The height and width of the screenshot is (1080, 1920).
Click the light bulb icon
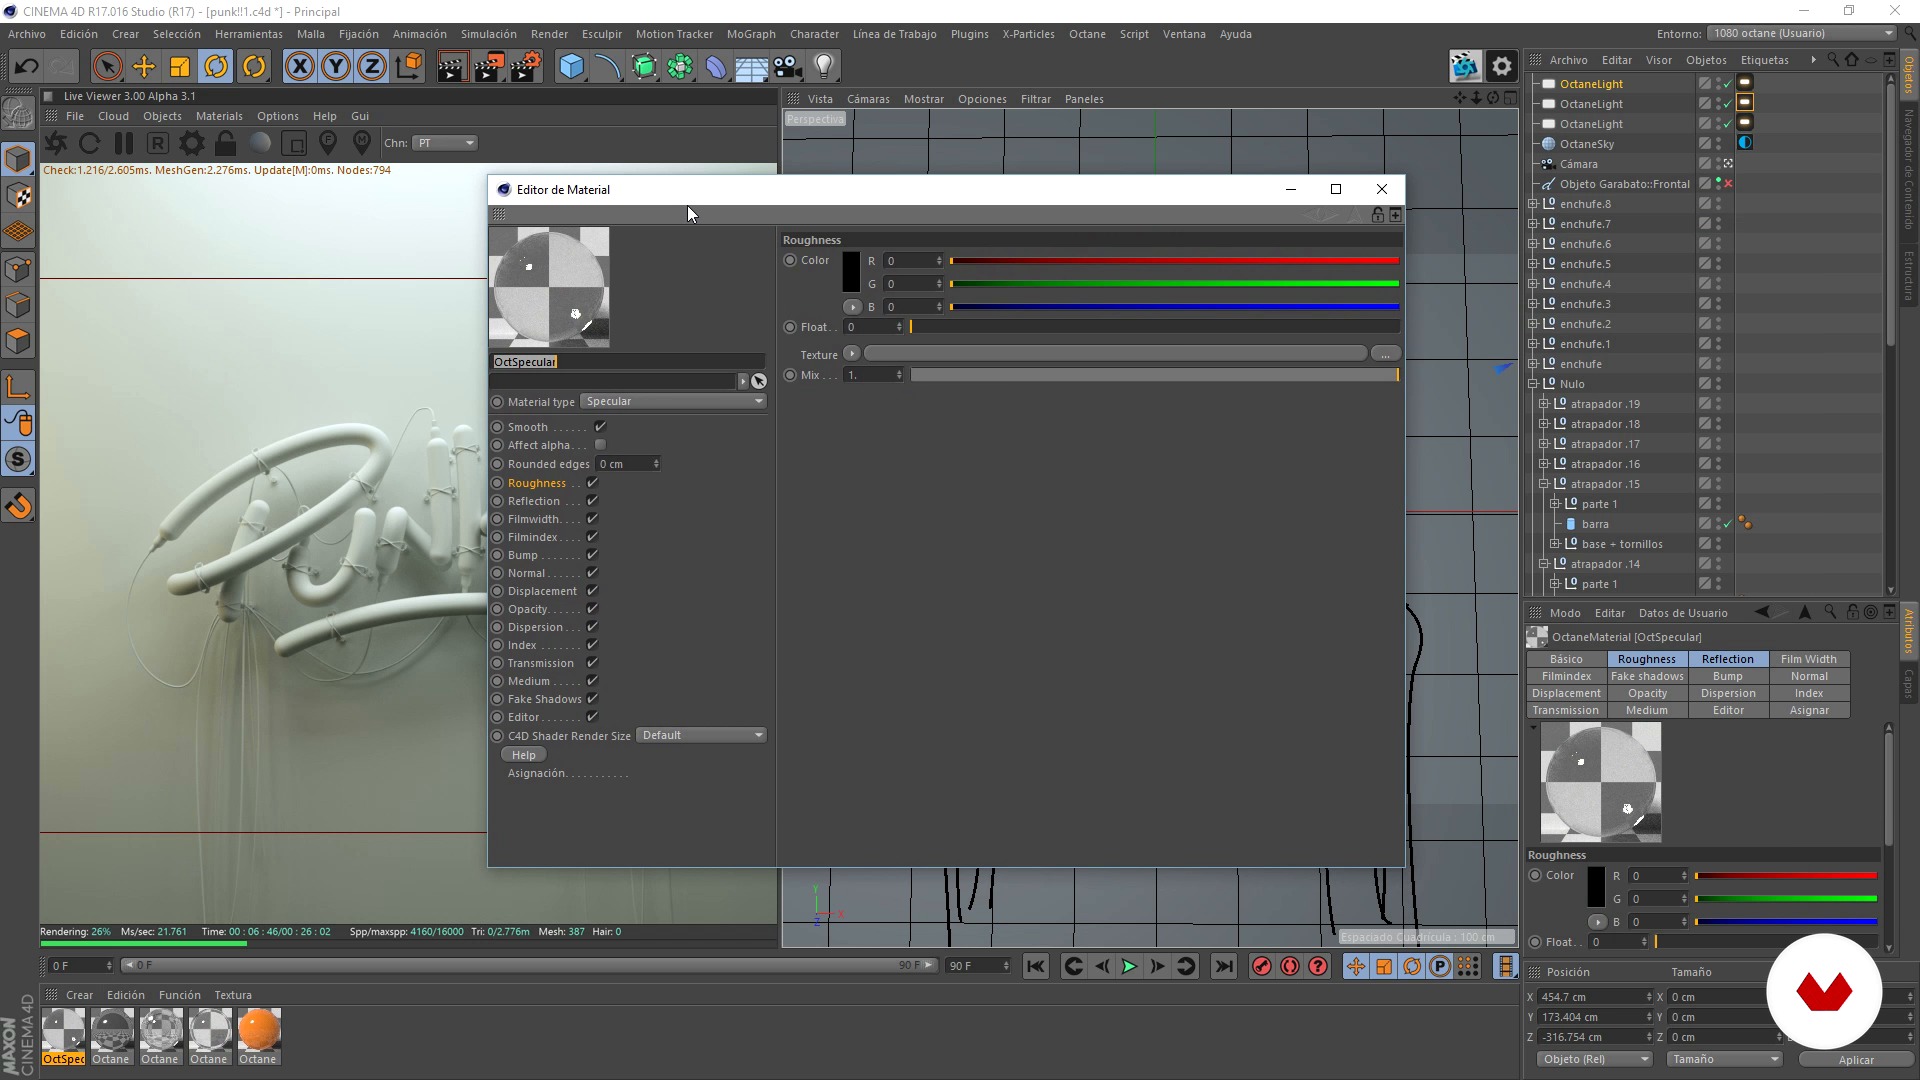pyautogui.click(x=824, y=67)
